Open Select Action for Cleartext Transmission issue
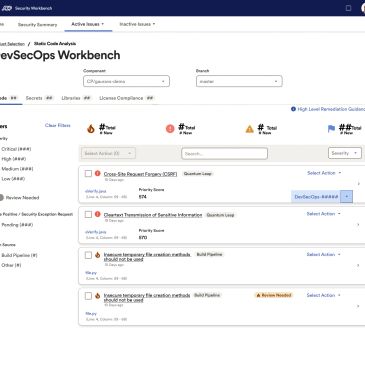 (324, 214)
